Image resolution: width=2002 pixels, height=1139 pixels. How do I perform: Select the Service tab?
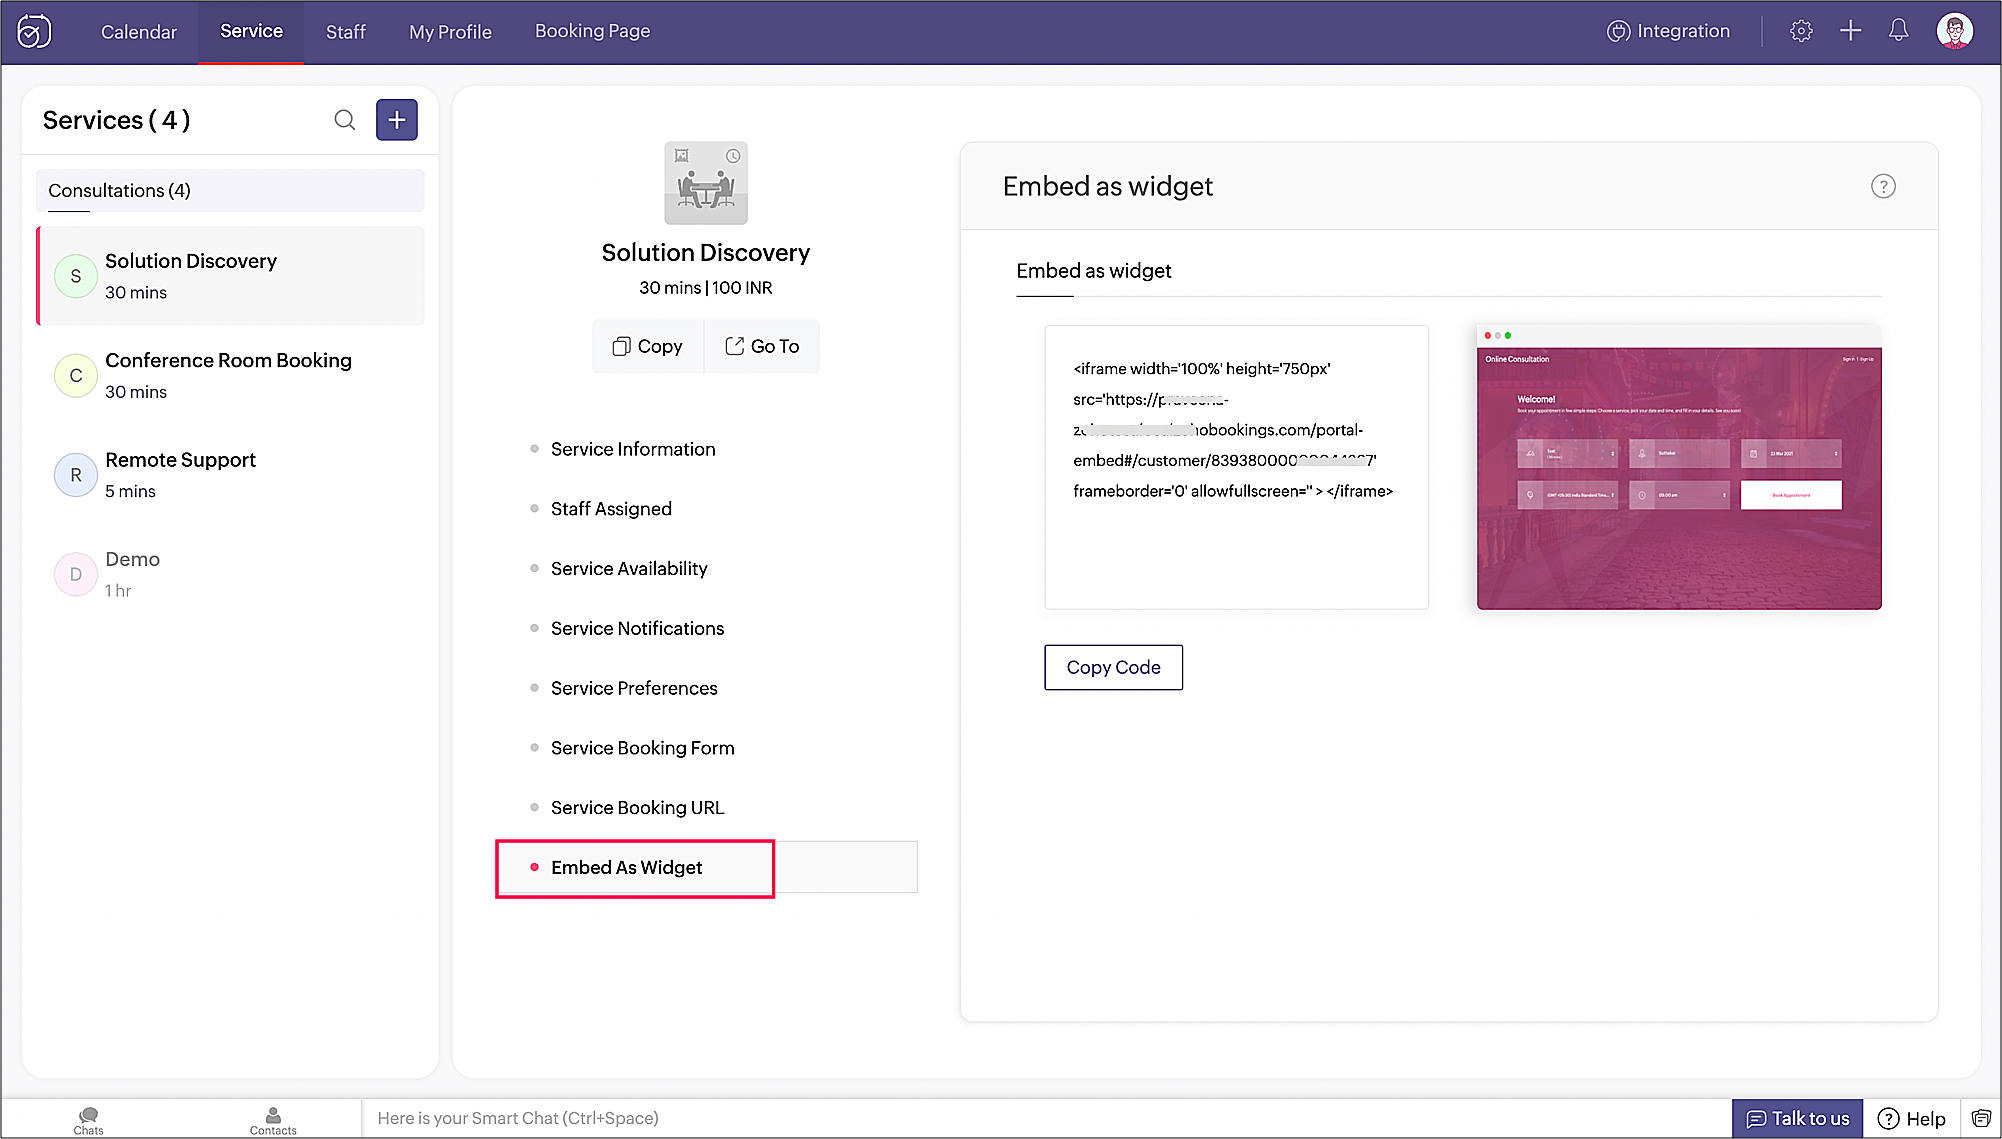point(251,31)
